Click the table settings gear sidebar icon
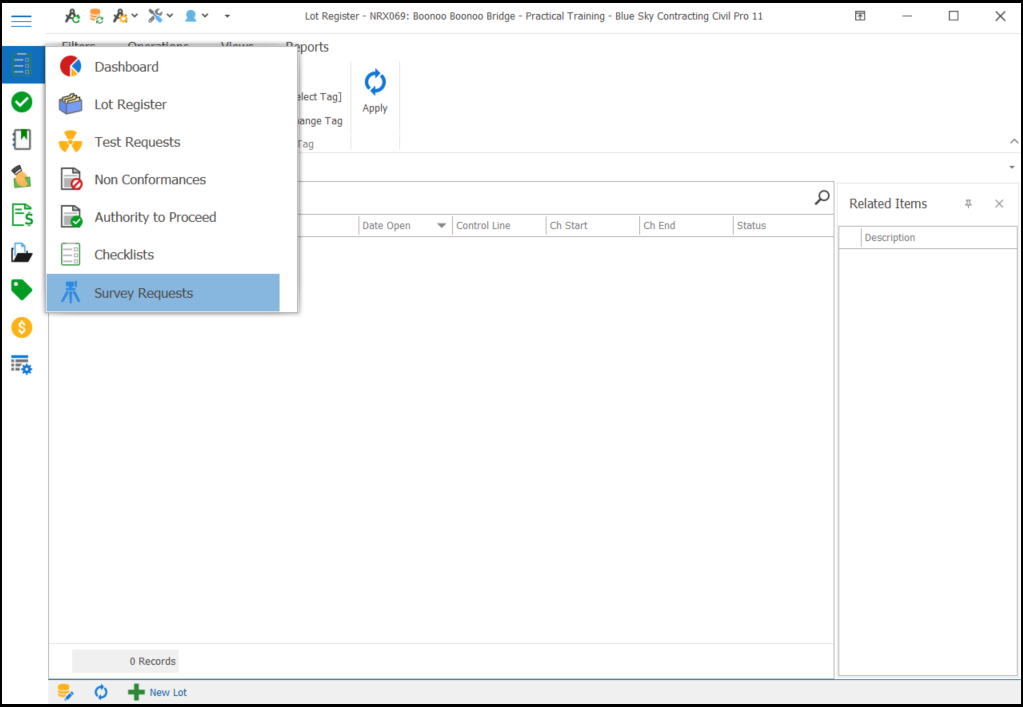Screen dimensions: 1023x707 click(x=21, y=365)
